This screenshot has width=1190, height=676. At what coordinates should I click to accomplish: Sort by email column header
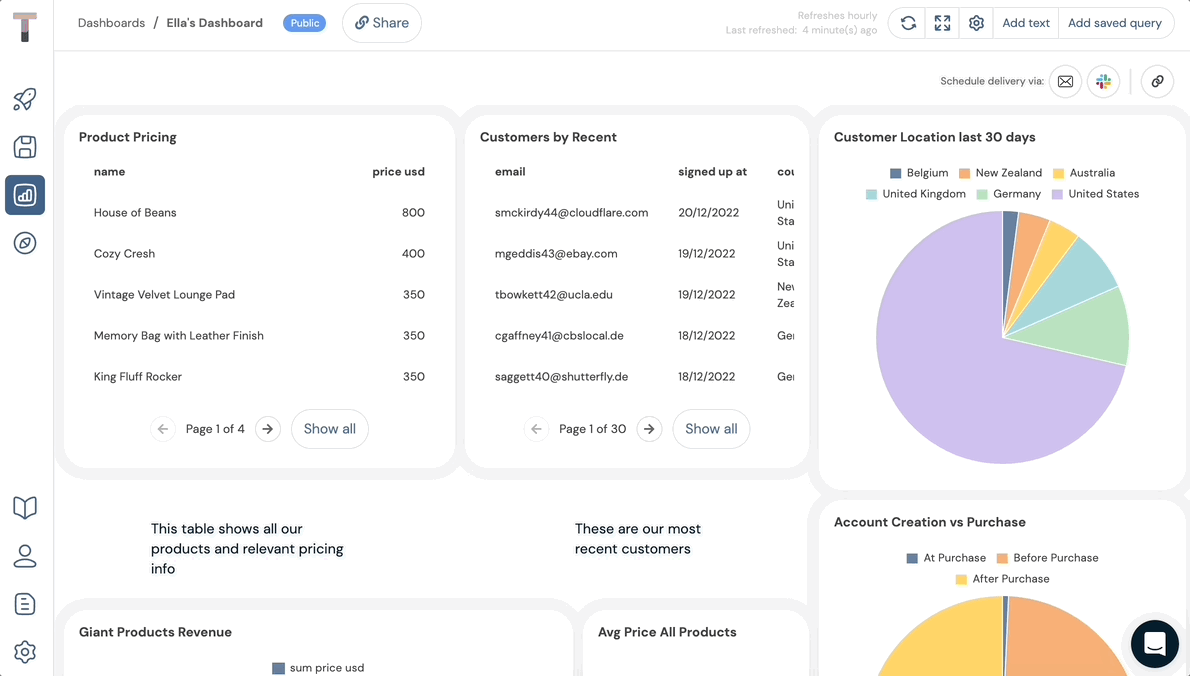(510, 172)
